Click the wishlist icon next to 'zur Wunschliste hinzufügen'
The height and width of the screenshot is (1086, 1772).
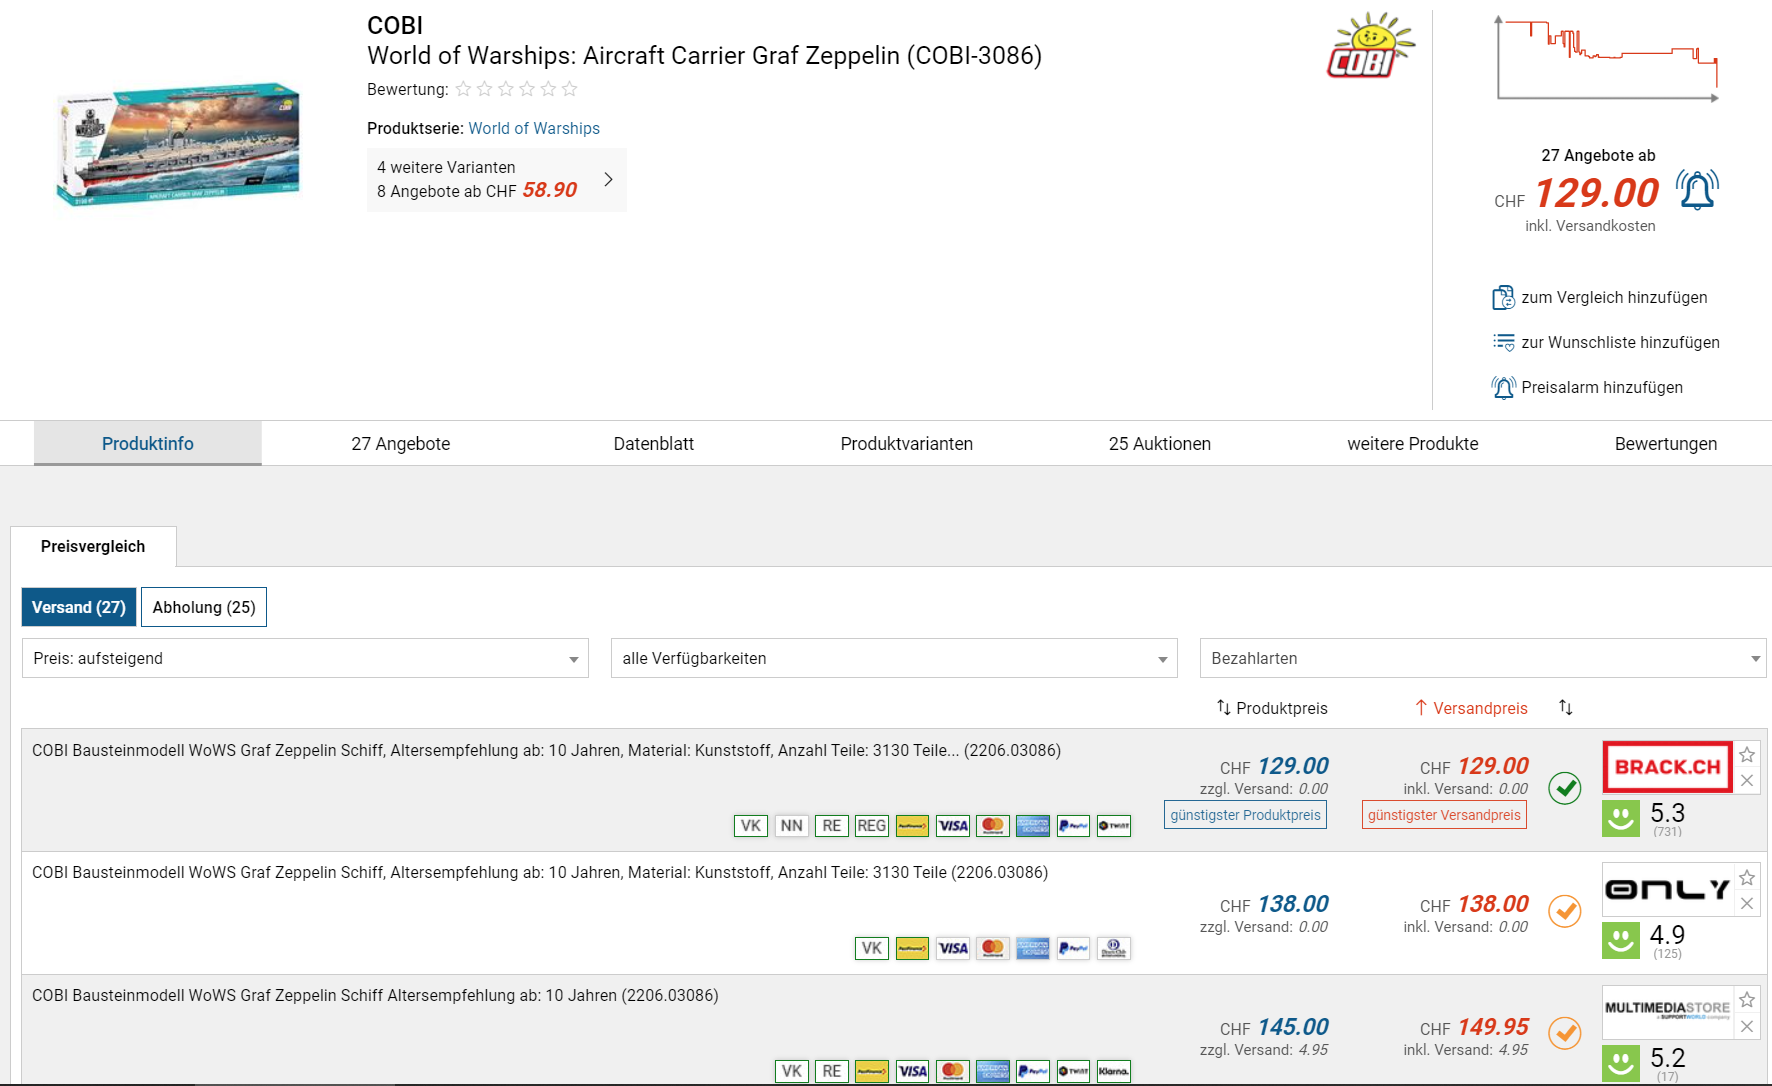1503,343
